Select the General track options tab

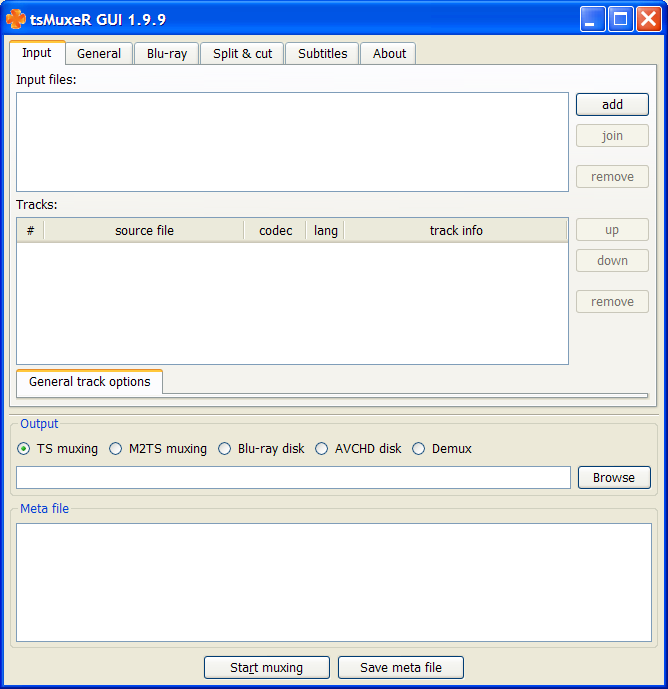click(x=90, y=381)
